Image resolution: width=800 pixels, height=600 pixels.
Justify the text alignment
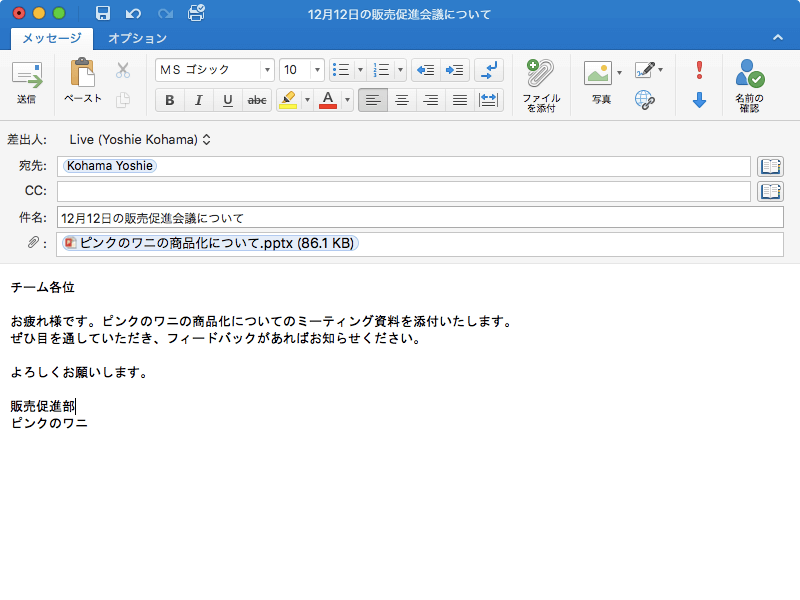[460, 100]
